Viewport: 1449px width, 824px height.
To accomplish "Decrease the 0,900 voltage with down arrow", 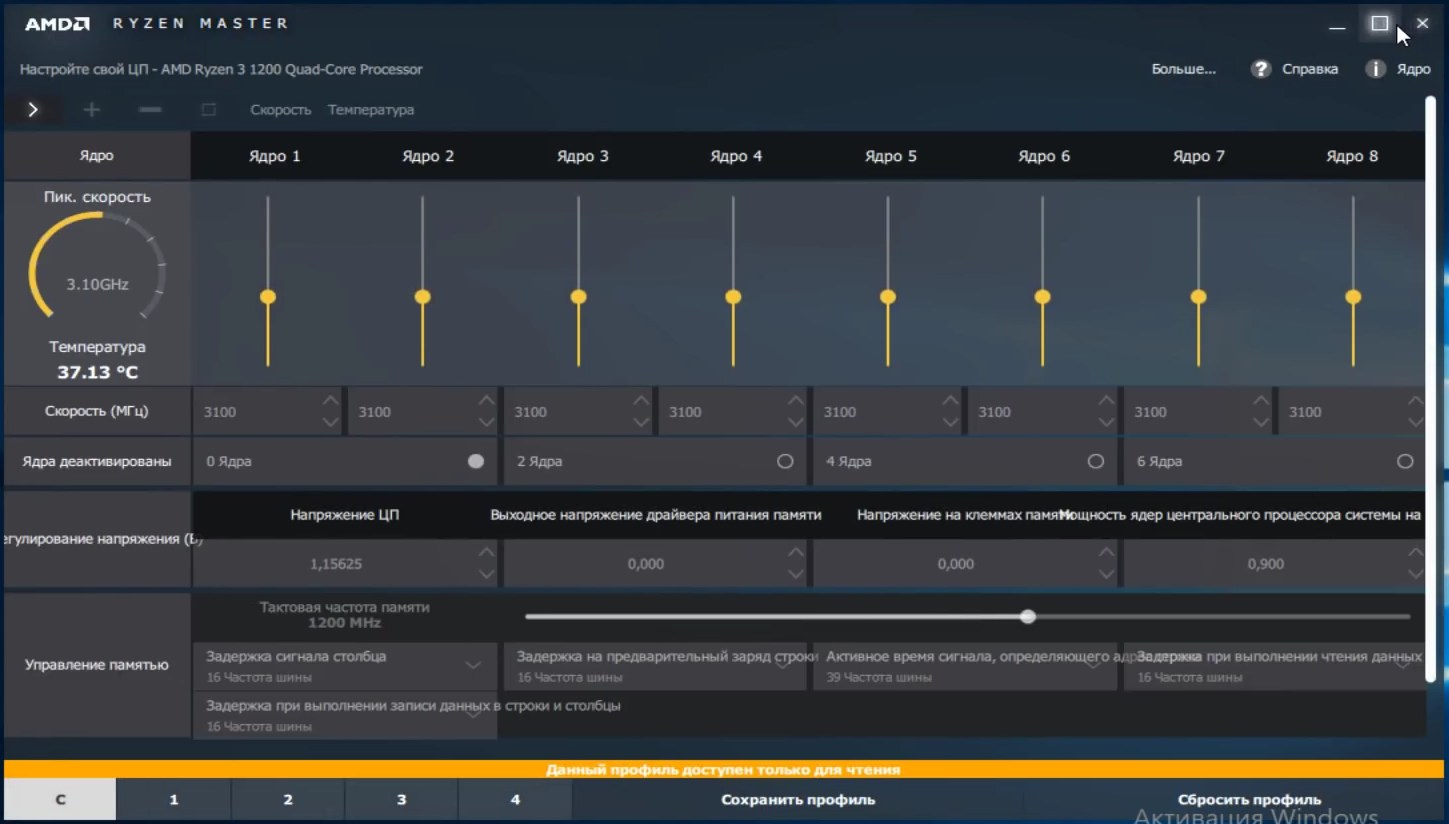I will coord(1415,574).
